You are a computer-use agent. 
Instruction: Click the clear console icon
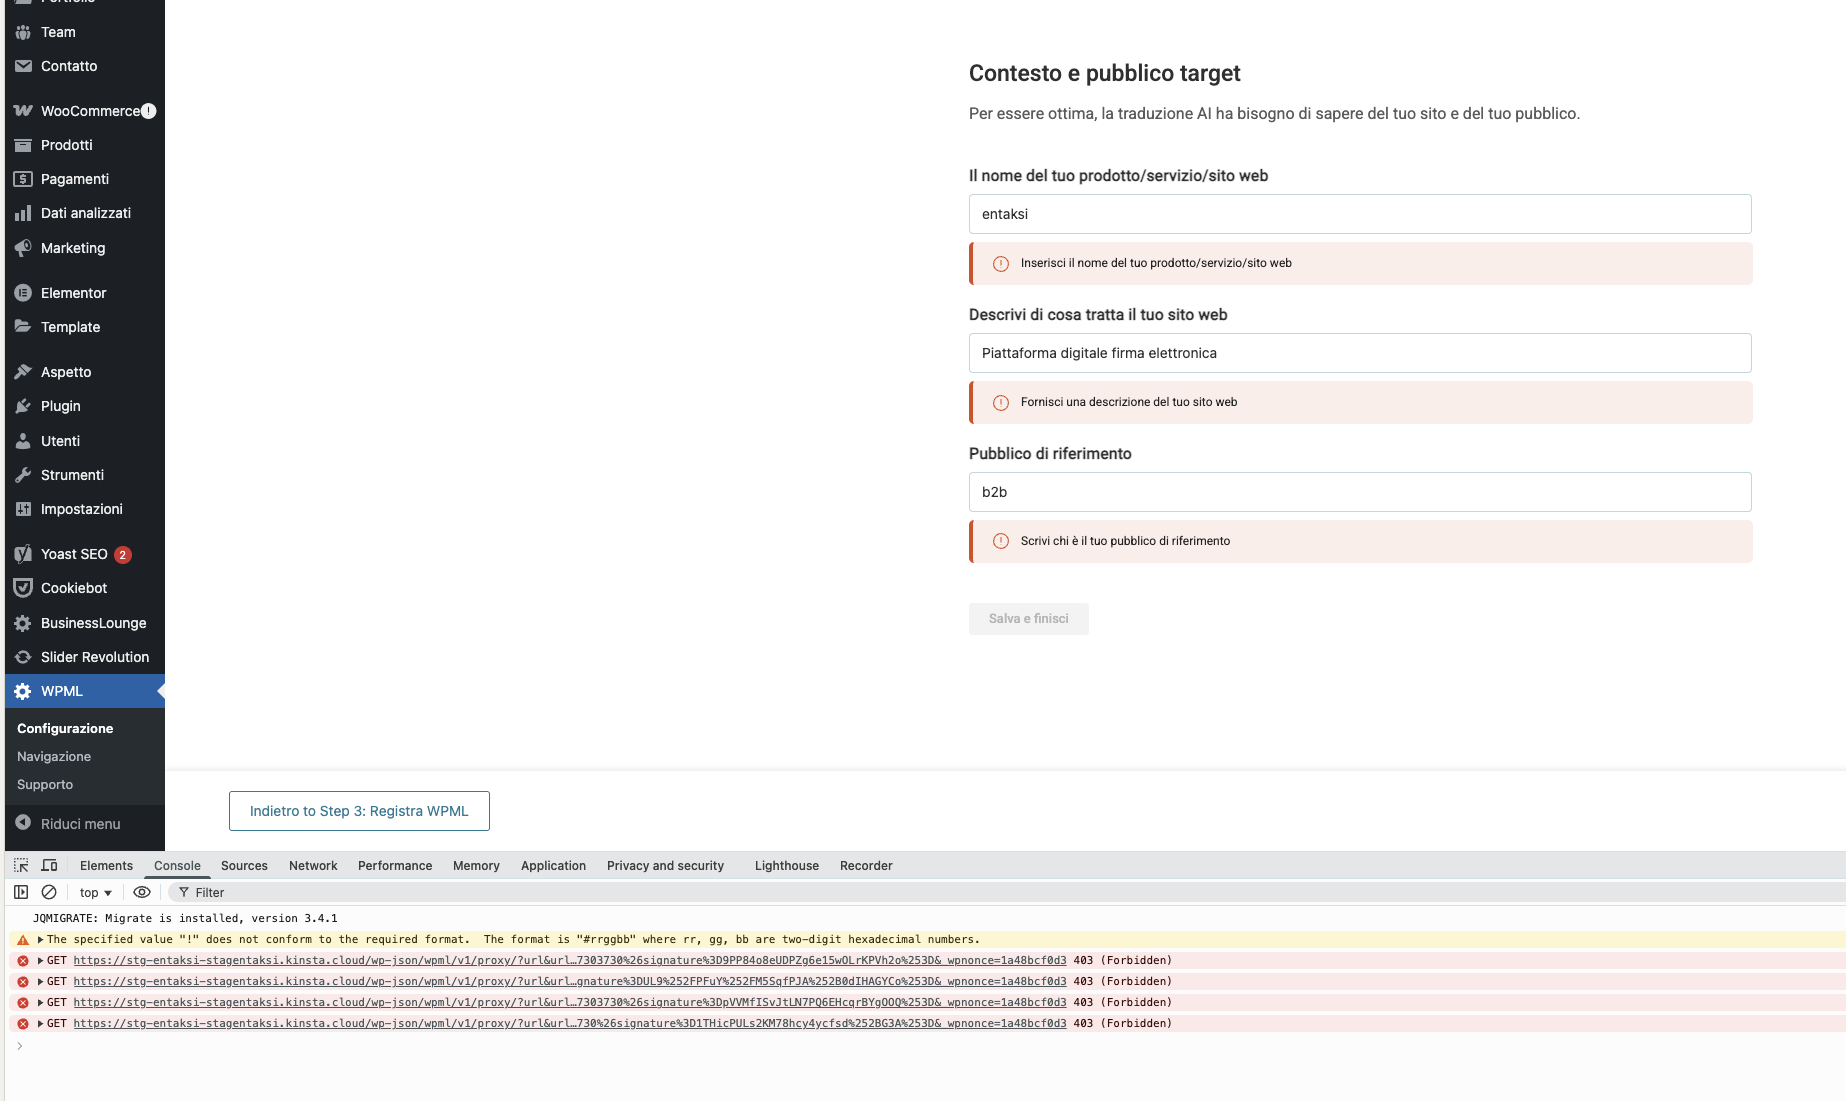pyautogui.click(x=49, y=892)
